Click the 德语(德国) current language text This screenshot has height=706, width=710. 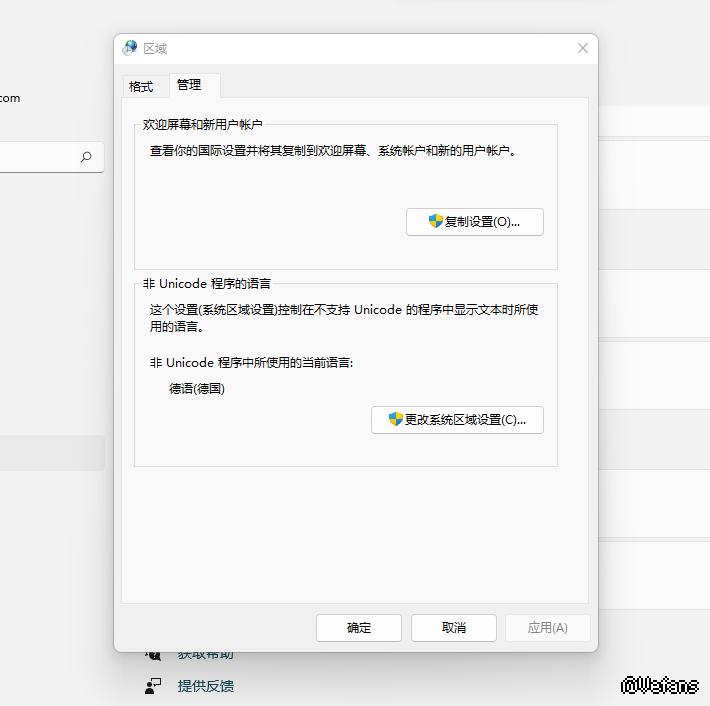(x=197, y=389)
